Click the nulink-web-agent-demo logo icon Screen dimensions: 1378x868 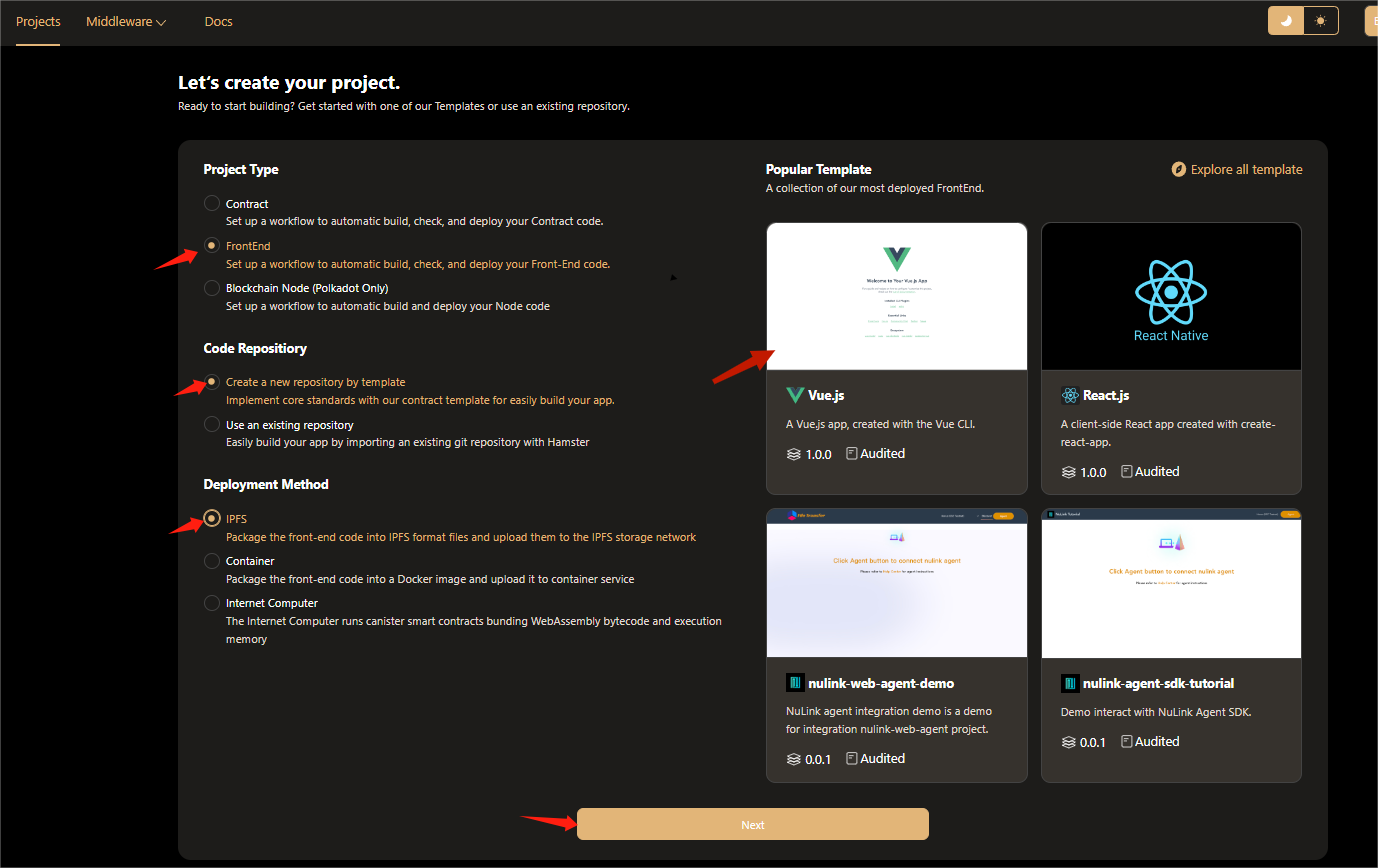click(x=795, y=683)
